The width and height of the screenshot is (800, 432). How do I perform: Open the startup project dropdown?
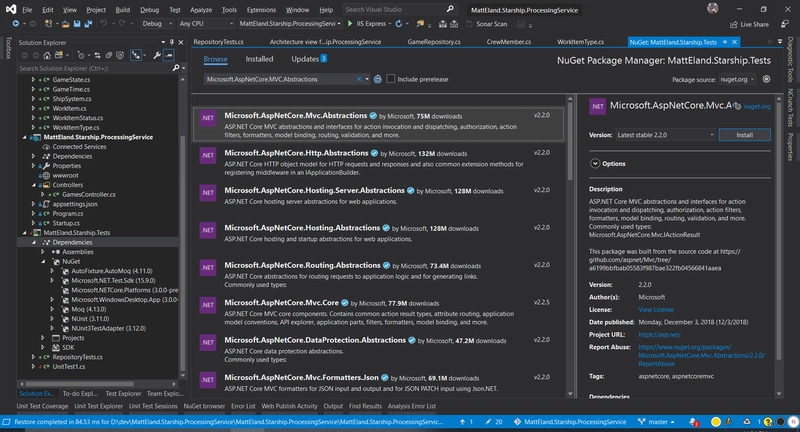tap(289, 23)
